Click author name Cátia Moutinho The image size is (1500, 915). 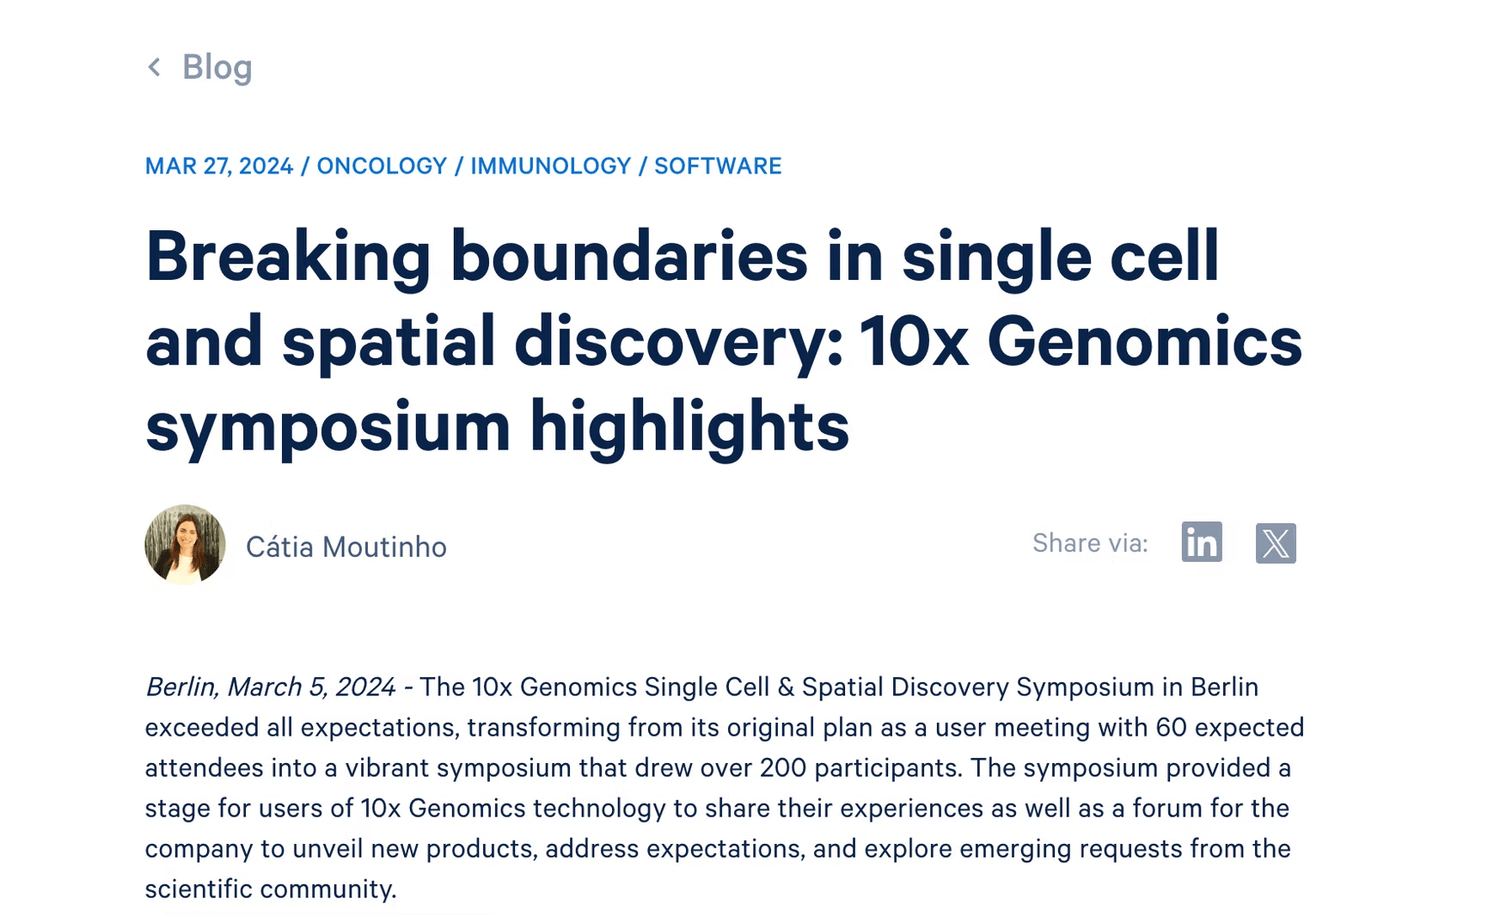coord(346,547)
